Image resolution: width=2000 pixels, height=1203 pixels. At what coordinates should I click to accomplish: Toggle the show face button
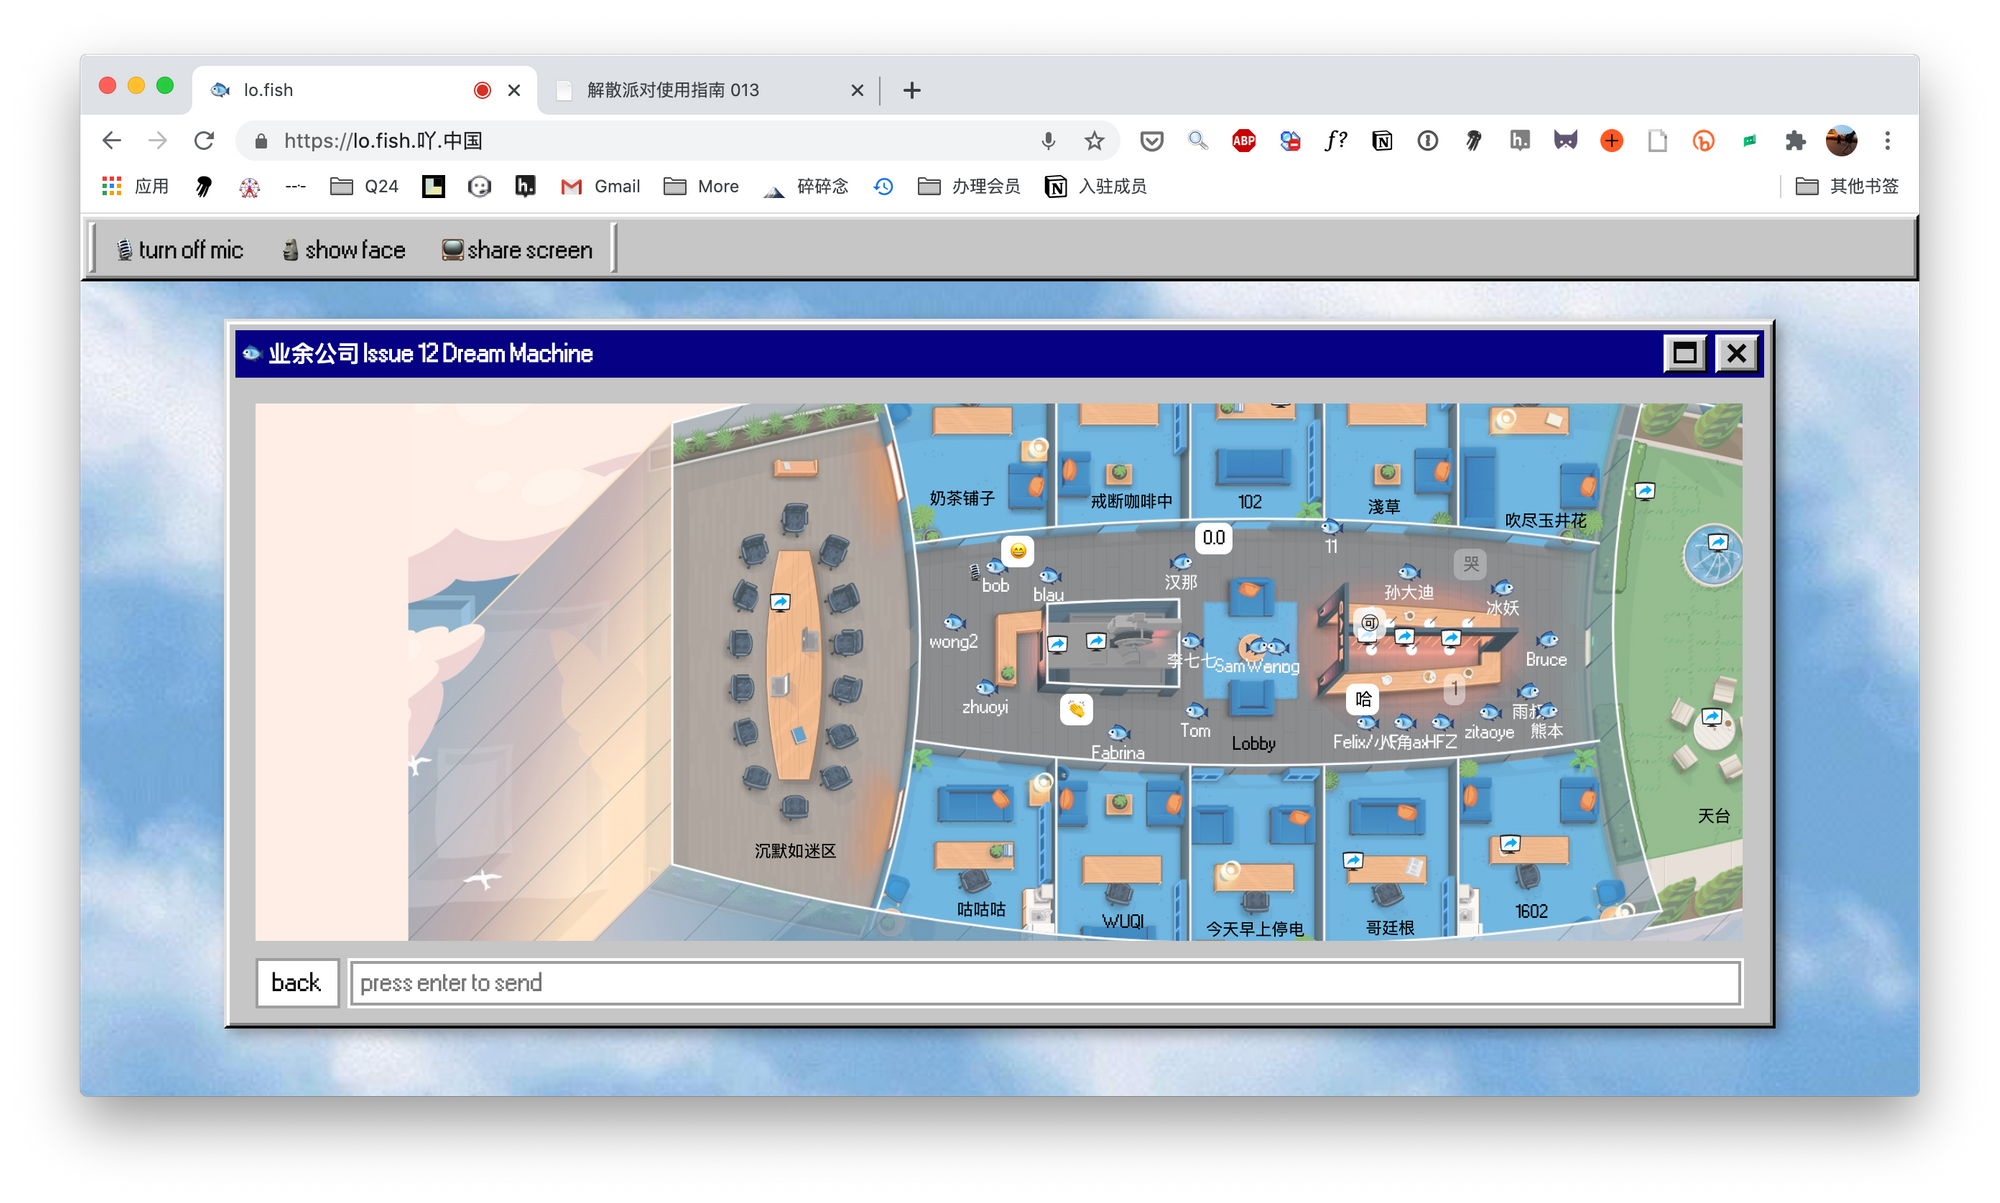click(344, 250)
